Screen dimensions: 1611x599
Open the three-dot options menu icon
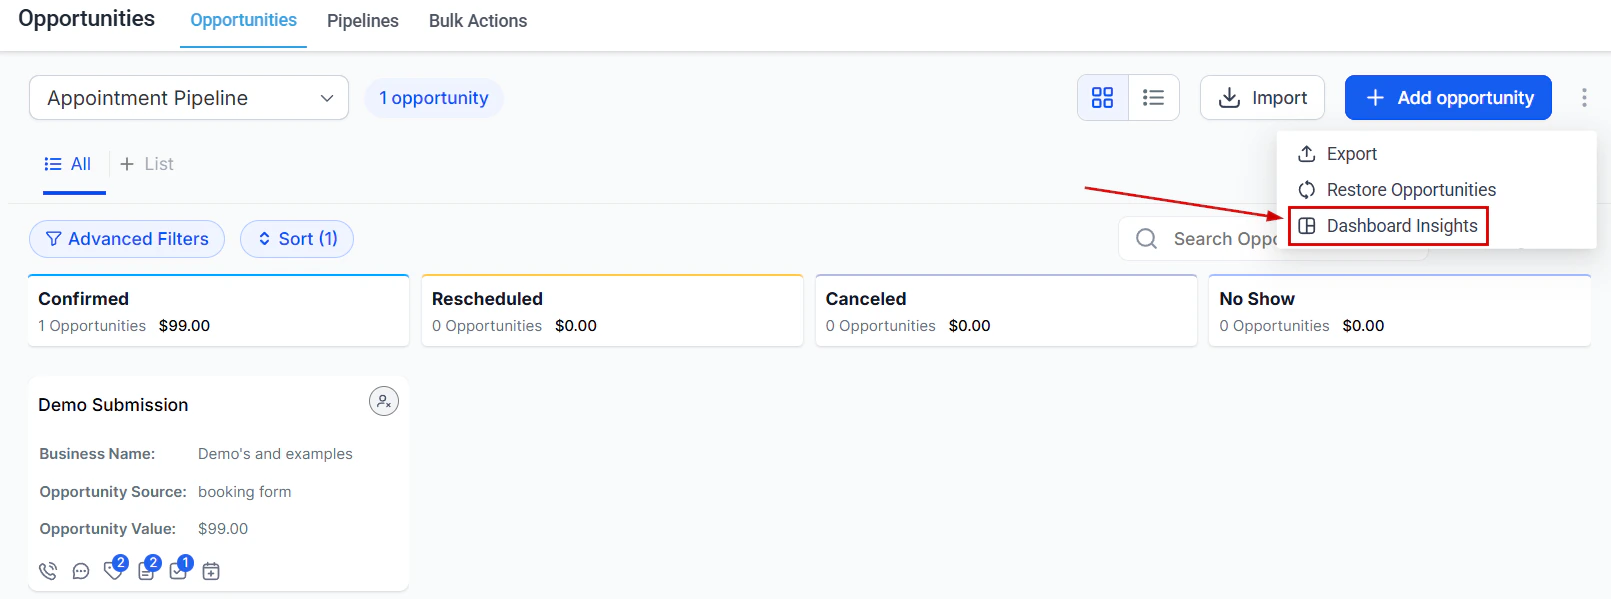pos(1584,97)
